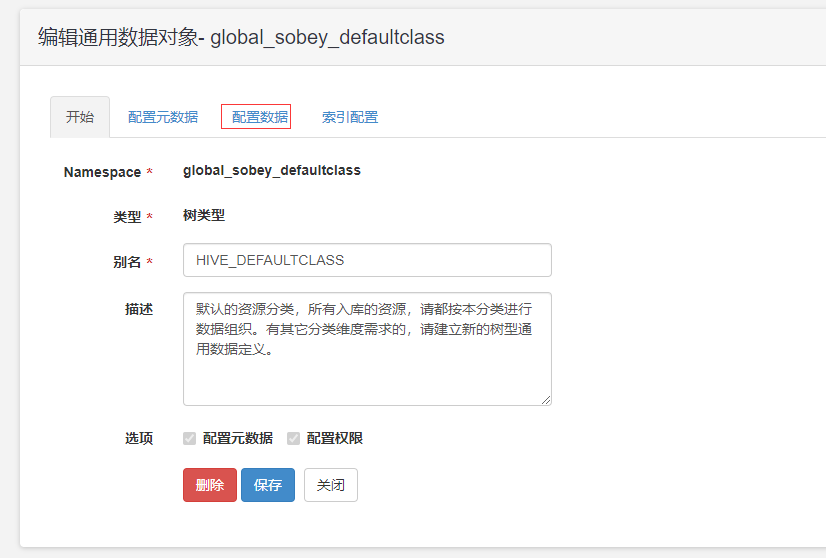This screenshot has width=826, height=558.
Task: Click the 别名 field label
Action: tap(127, 262)
